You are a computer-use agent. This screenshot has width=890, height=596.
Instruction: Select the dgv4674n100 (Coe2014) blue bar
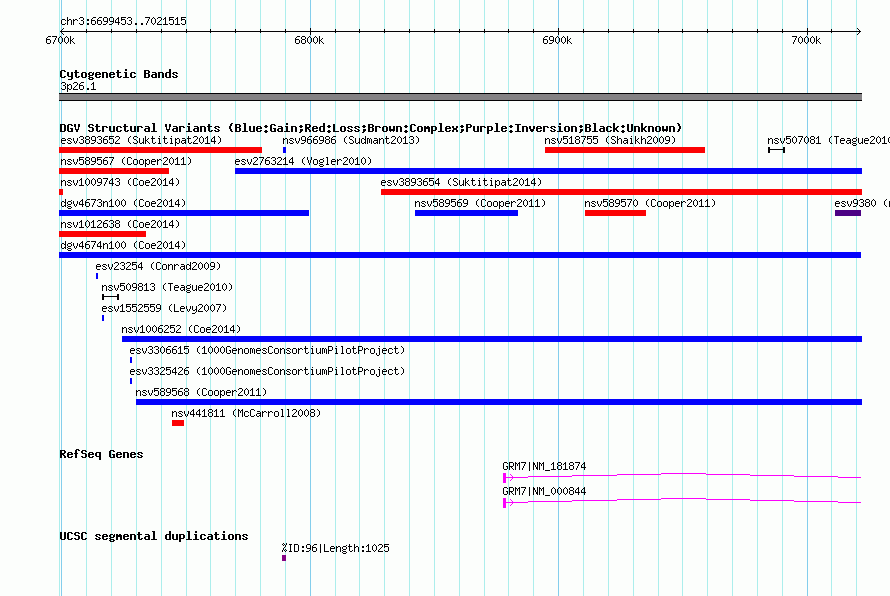pyautogui.click(x=460, y=255)
